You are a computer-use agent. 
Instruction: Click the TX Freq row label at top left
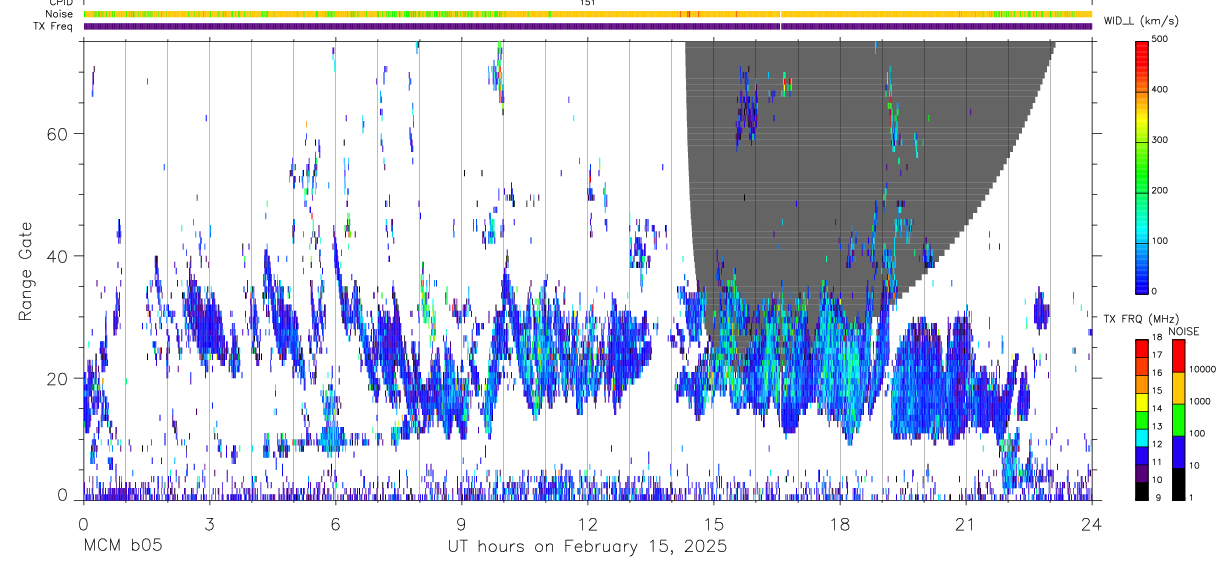tap(54, 26)
